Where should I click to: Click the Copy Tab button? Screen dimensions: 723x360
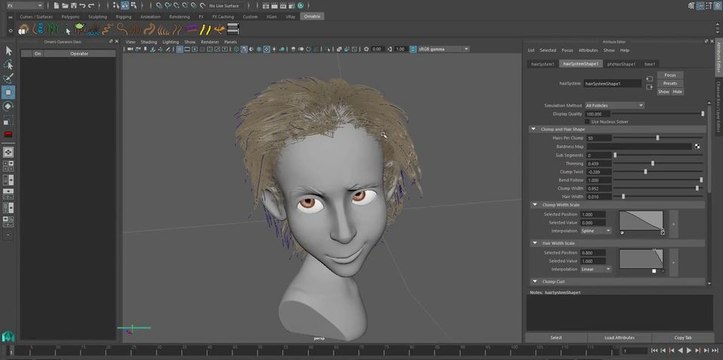(x=682, y=338)
